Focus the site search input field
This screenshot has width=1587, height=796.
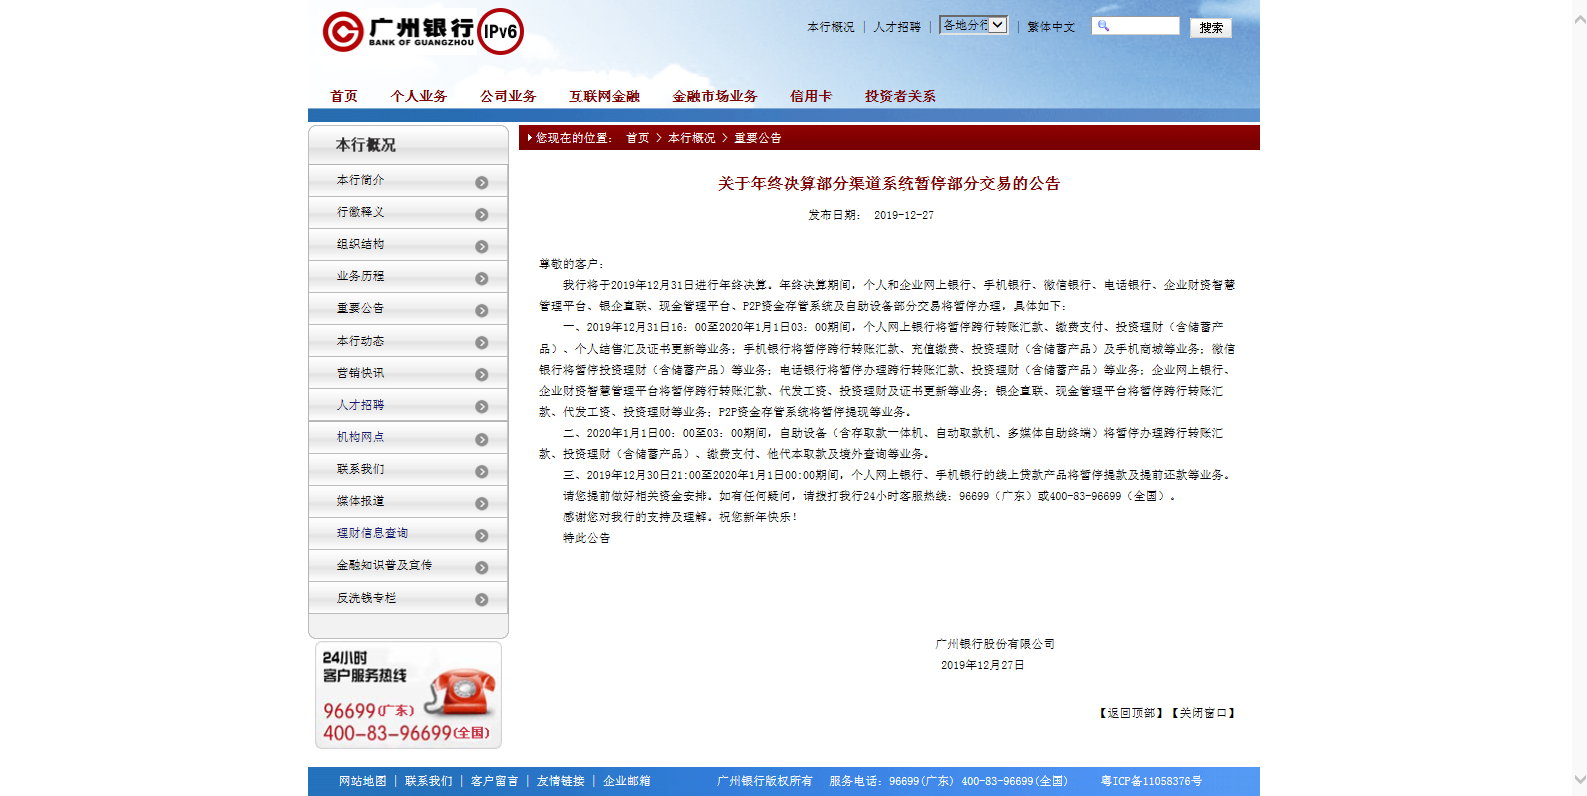1136,26
